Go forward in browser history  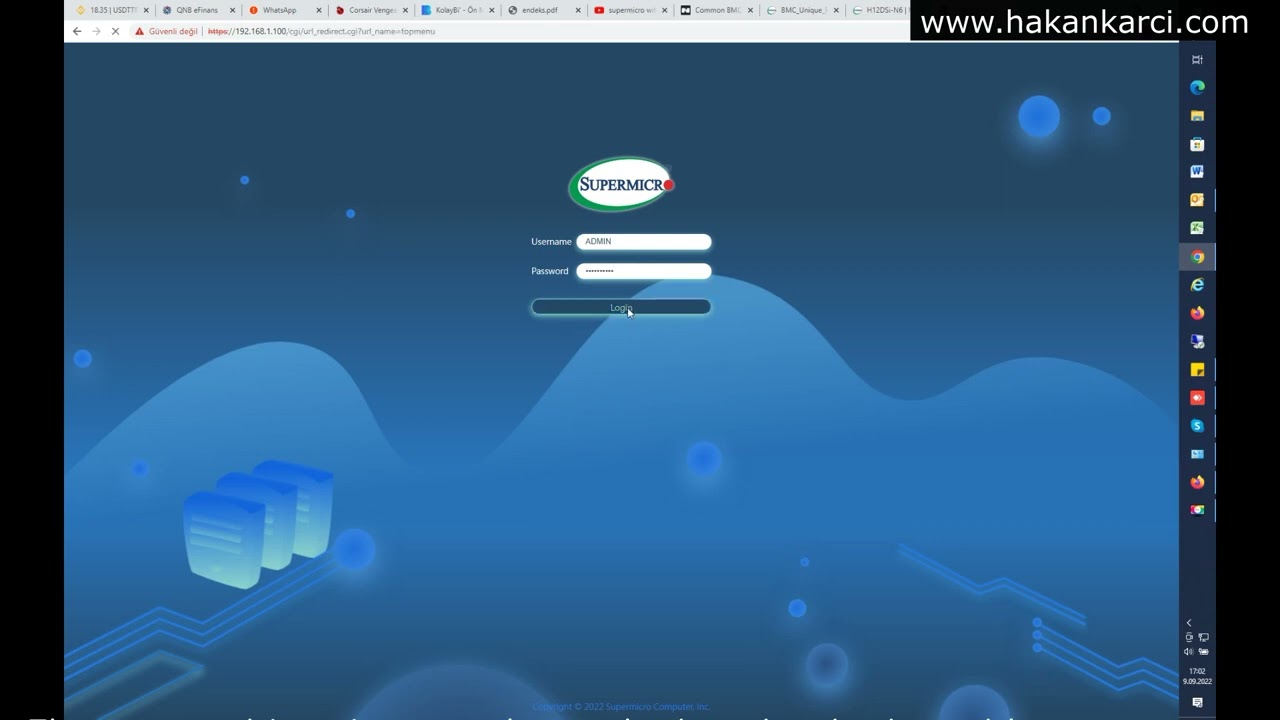(x=96, y=31)
